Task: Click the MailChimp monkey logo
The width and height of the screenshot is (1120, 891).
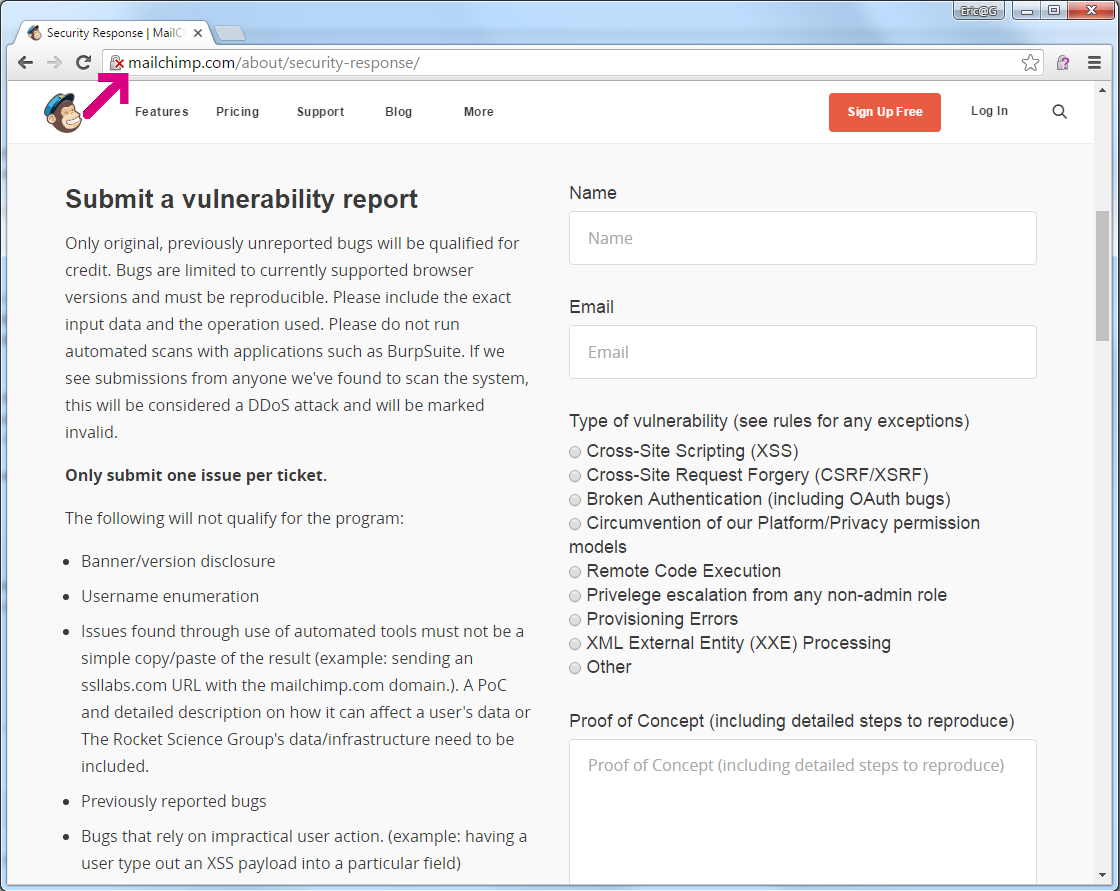Action: click(x=62, y=111)
